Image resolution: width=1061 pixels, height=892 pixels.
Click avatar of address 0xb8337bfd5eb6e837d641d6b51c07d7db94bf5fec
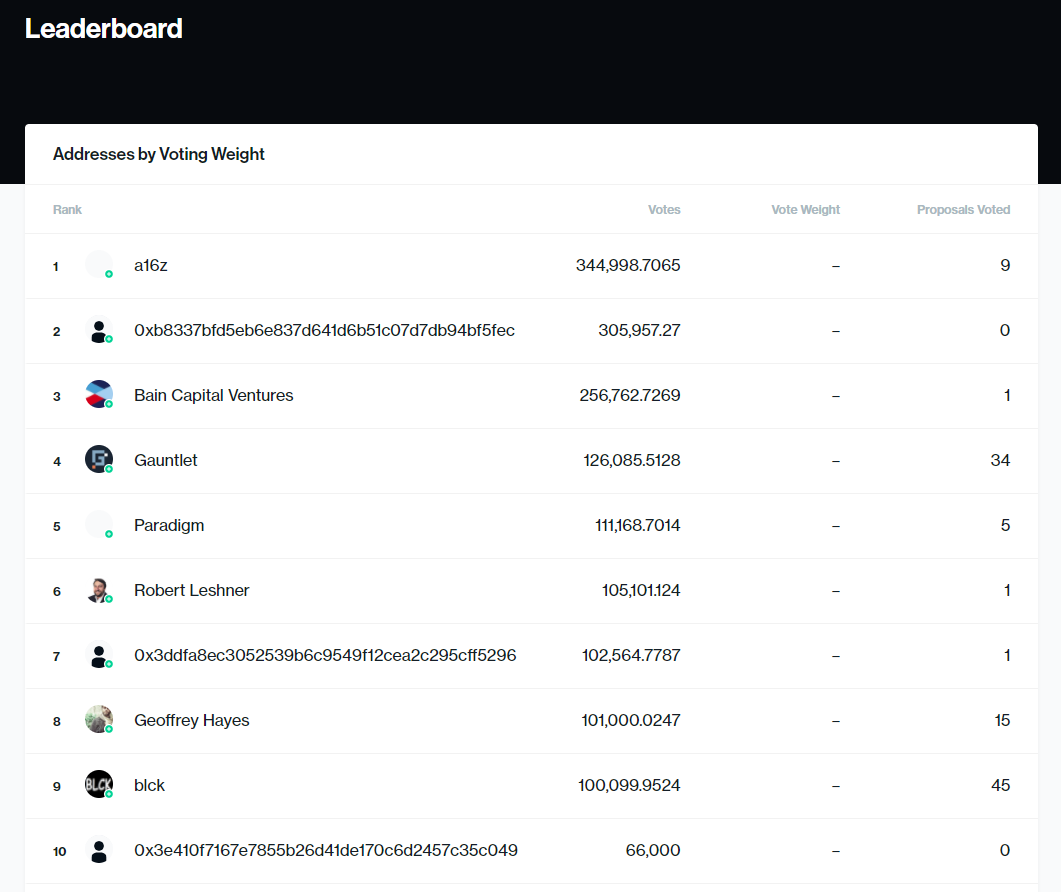(x=99, y=330)
